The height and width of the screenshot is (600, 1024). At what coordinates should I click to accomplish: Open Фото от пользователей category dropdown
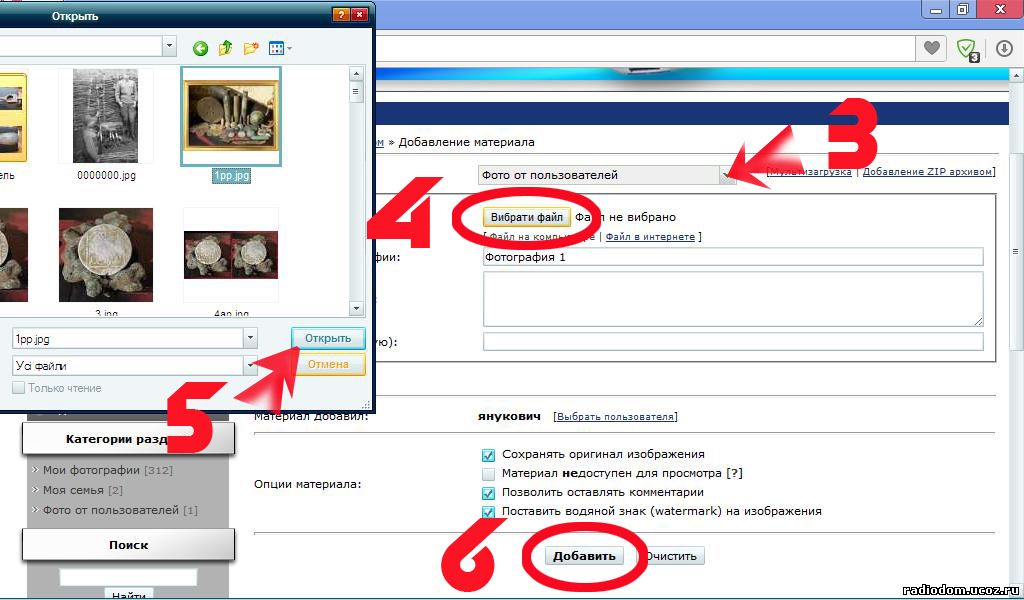[728, 175]
